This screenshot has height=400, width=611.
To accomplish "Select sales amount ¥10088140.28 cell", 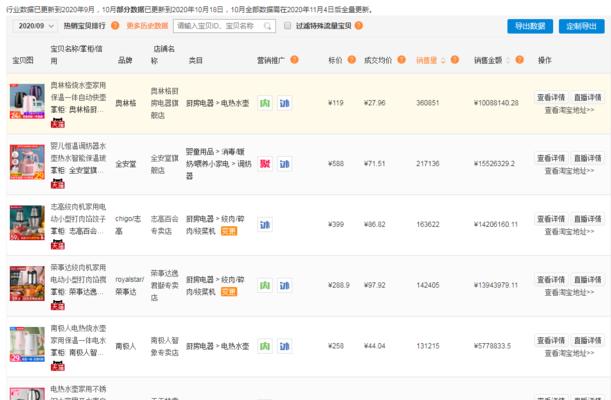I will coord(496,103).
